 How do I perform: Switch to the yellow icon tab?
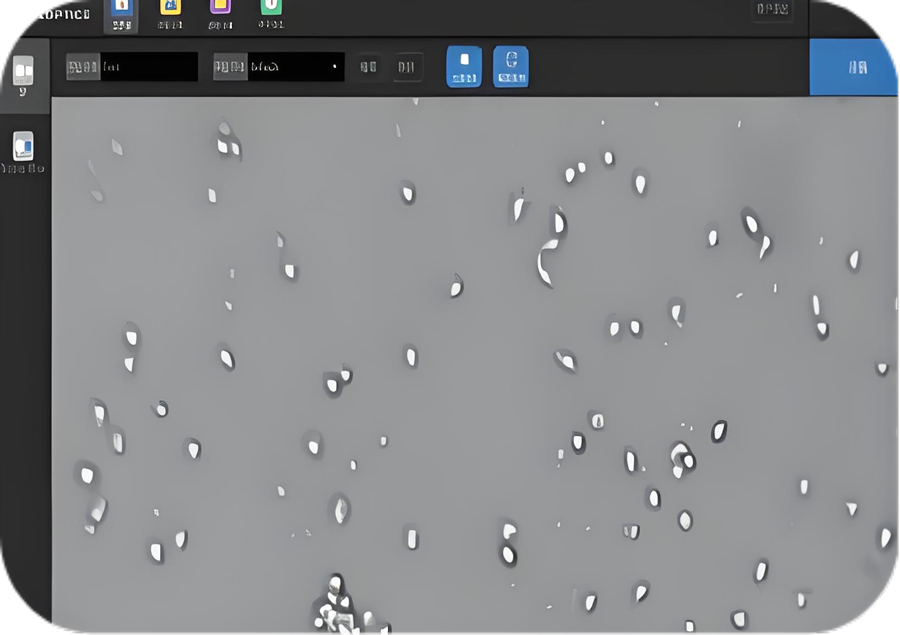tap(170, 15)
